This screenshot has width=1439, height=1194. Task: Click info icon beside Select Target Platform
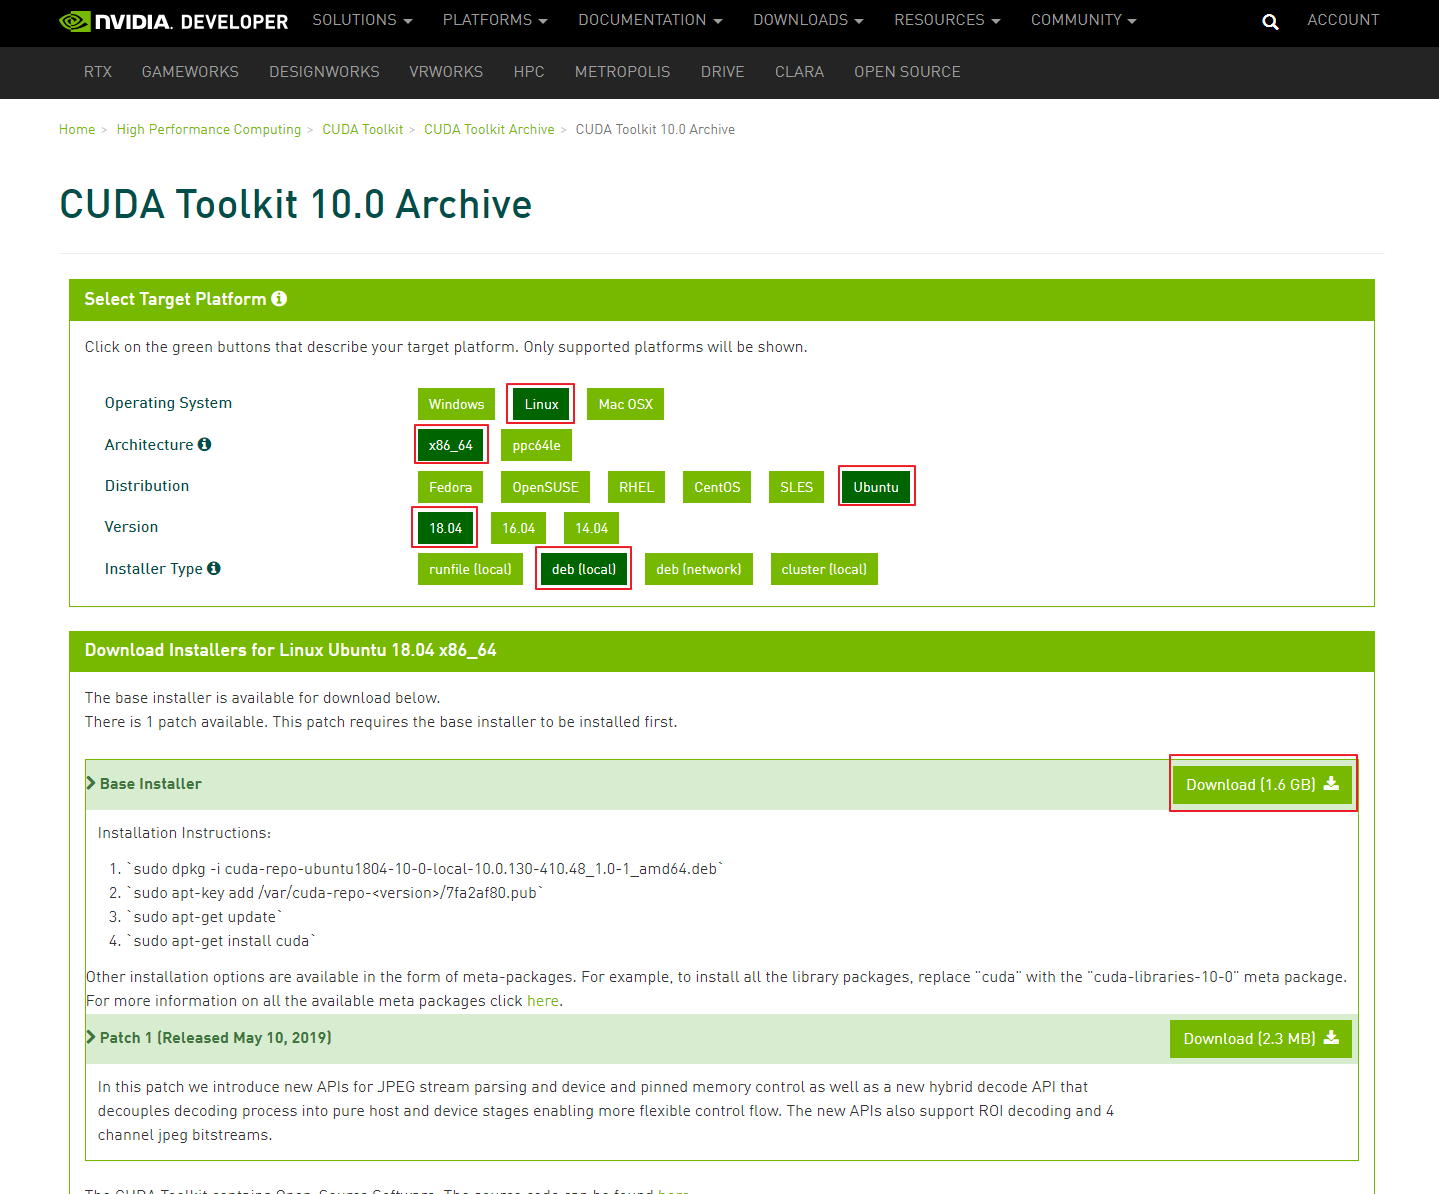[x=279, y=299]
